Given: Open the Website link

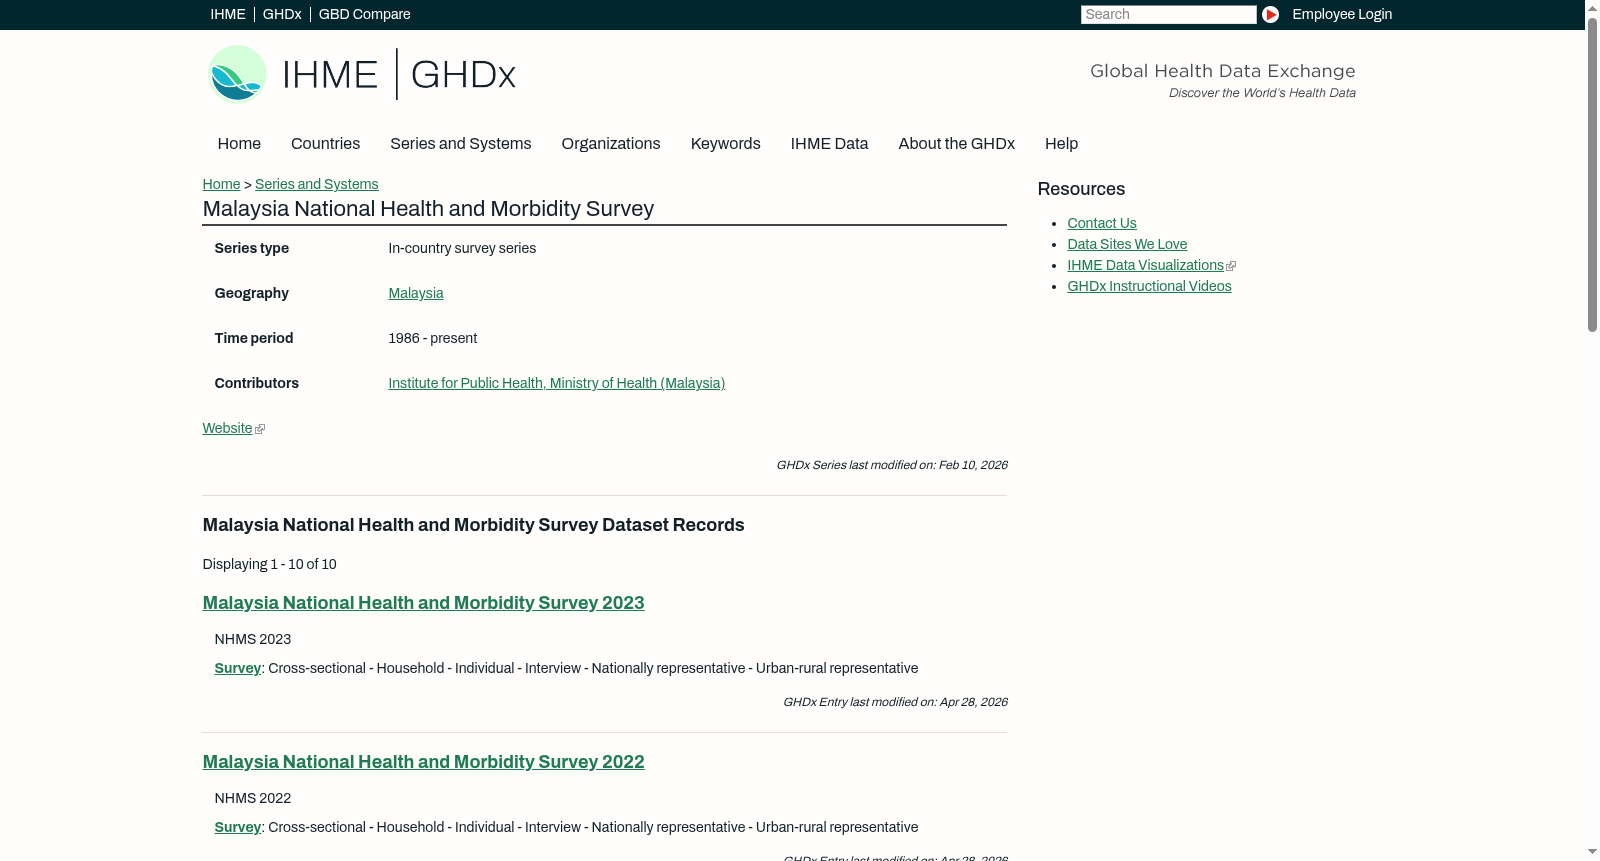Looking at the screenshot, I should pyautogui.click(x=227, y=428).
